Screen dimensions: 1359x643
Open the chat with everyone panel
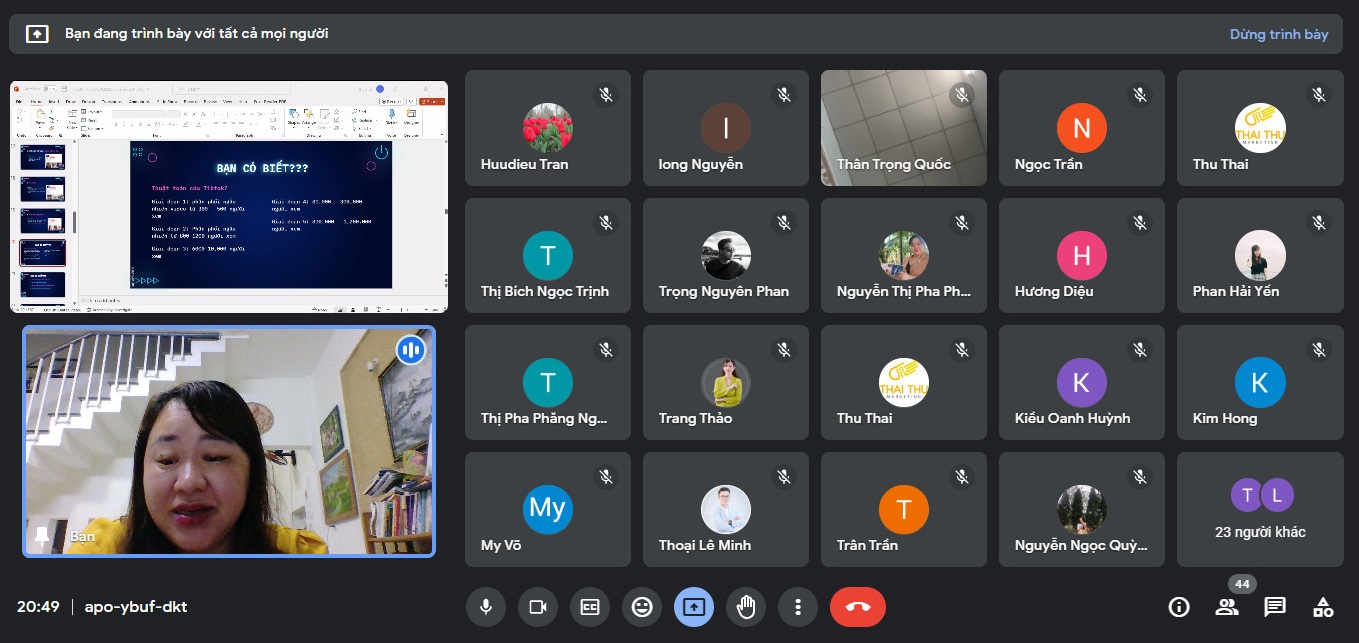(1275, 607)
